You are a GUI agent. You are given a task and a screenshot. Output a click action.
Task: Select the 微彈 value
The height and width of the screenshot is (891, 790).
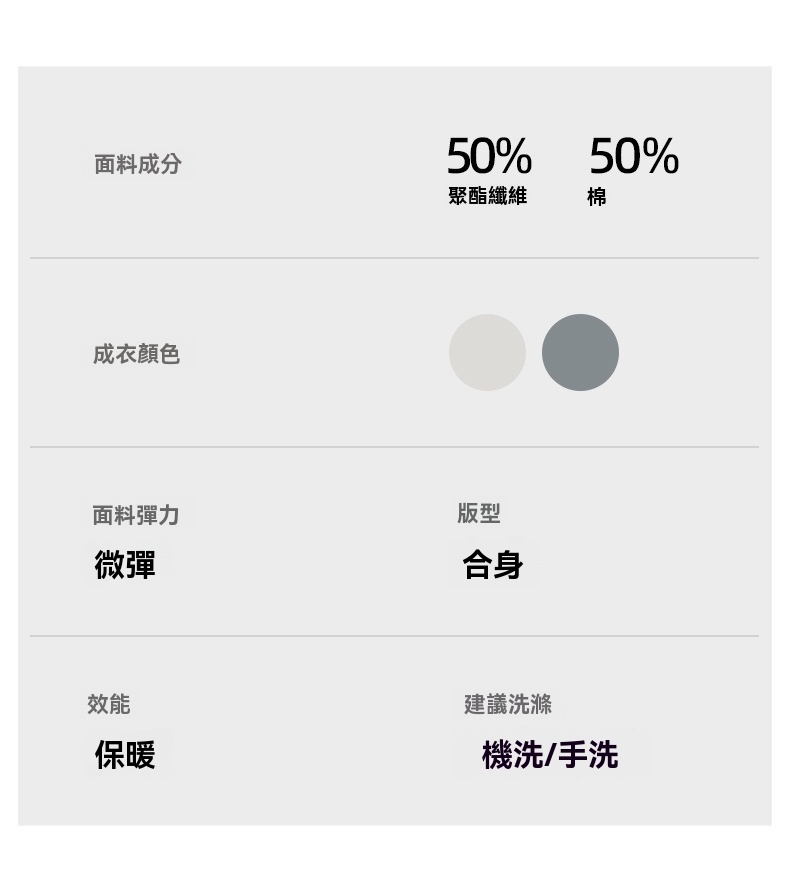click(125, 565)
